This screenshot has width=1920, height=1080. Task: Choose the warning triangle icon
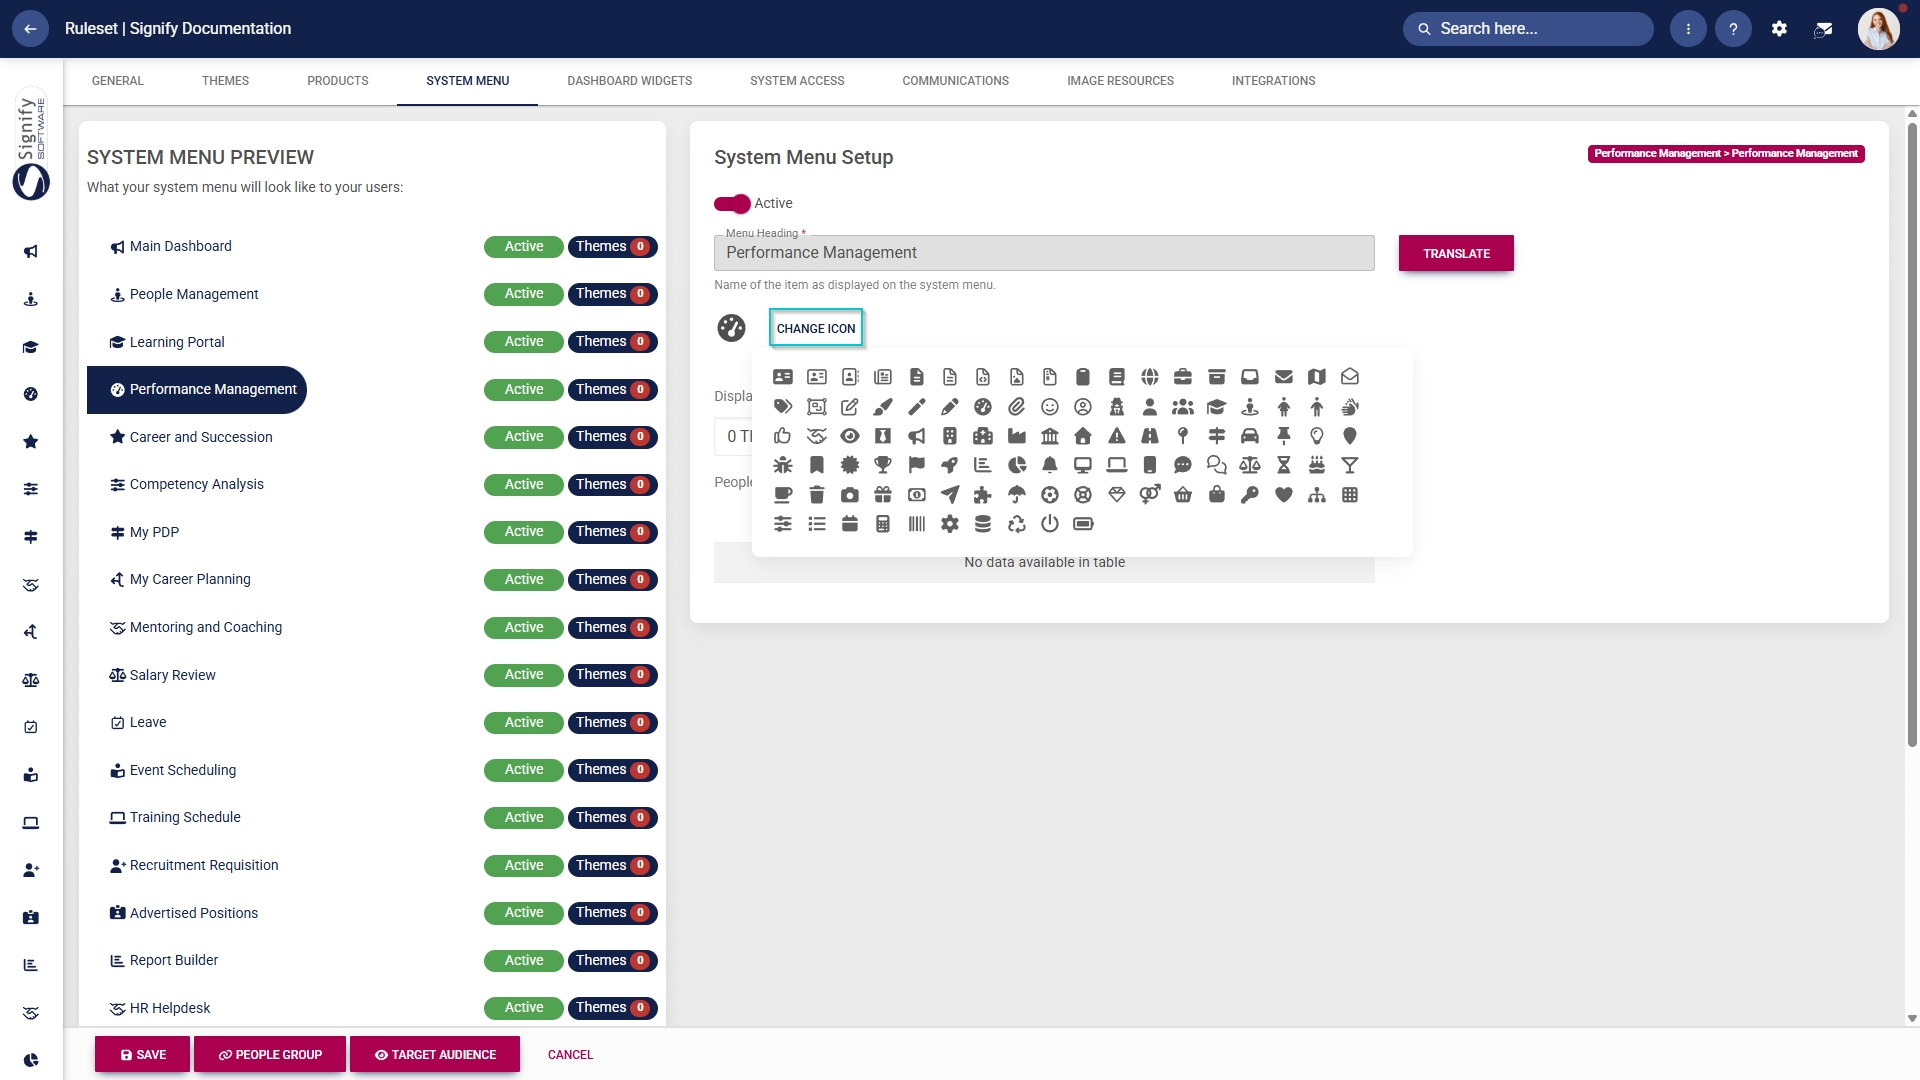1117,436
